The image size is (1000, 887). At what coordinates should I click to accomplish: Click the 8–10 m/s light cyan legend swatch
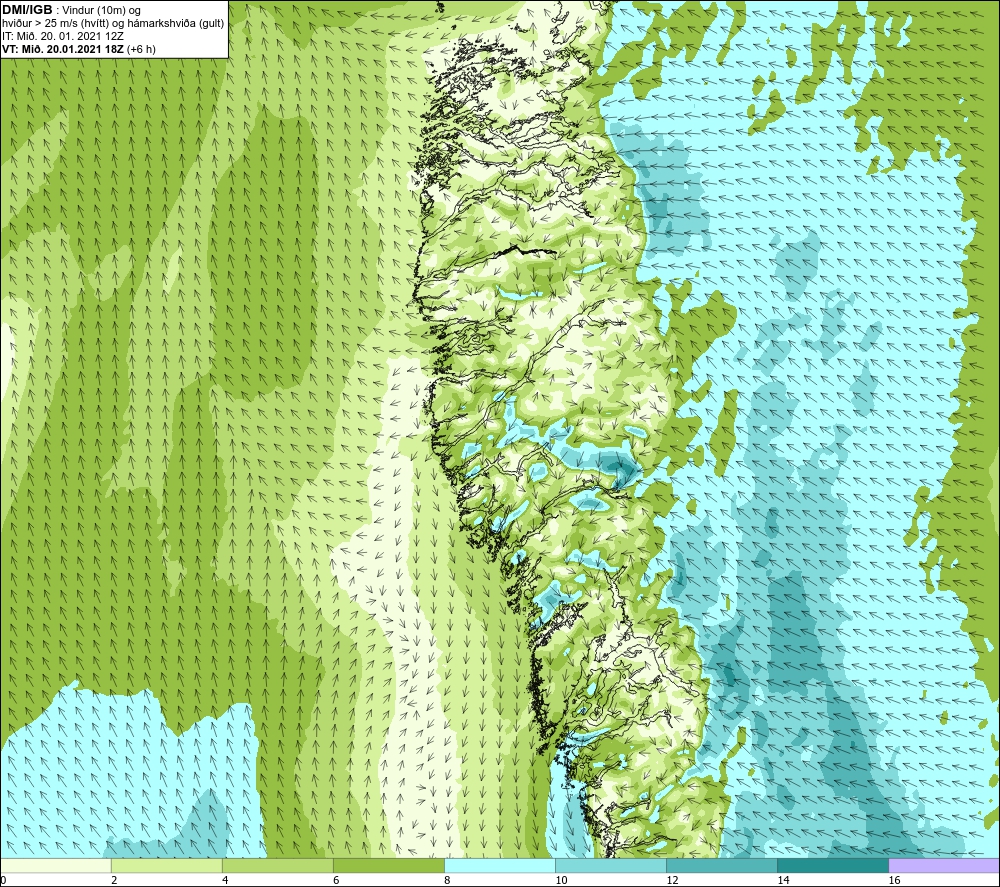tap(500, 865)
